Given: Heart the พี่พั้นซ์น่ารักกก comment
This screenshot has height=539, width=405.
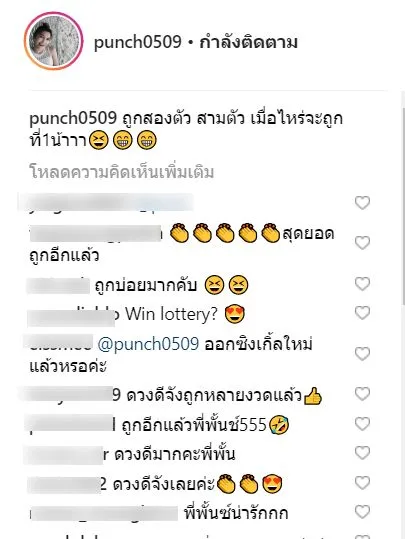Looking at the screenshot, I should pyautogui.click(x=362, y=512).
